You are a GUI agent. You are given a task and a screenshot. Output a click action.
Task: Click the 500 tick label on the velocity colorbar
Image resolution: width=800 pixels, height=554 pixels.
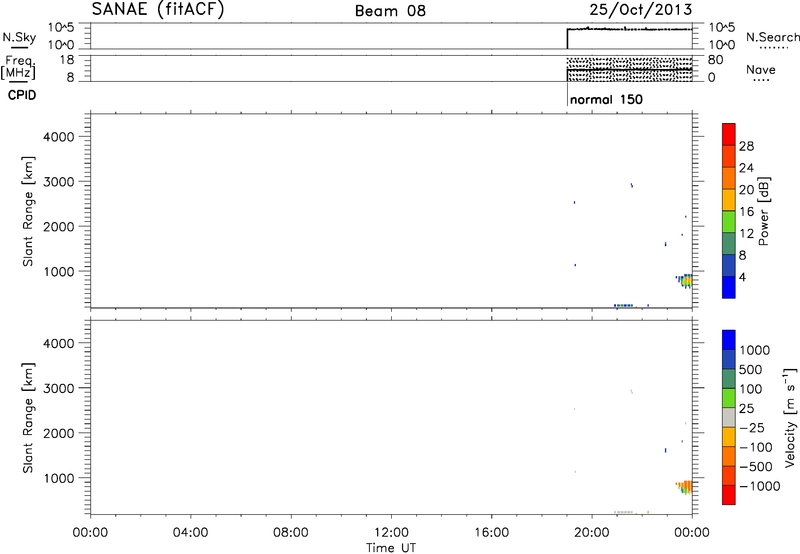(751, 369)
